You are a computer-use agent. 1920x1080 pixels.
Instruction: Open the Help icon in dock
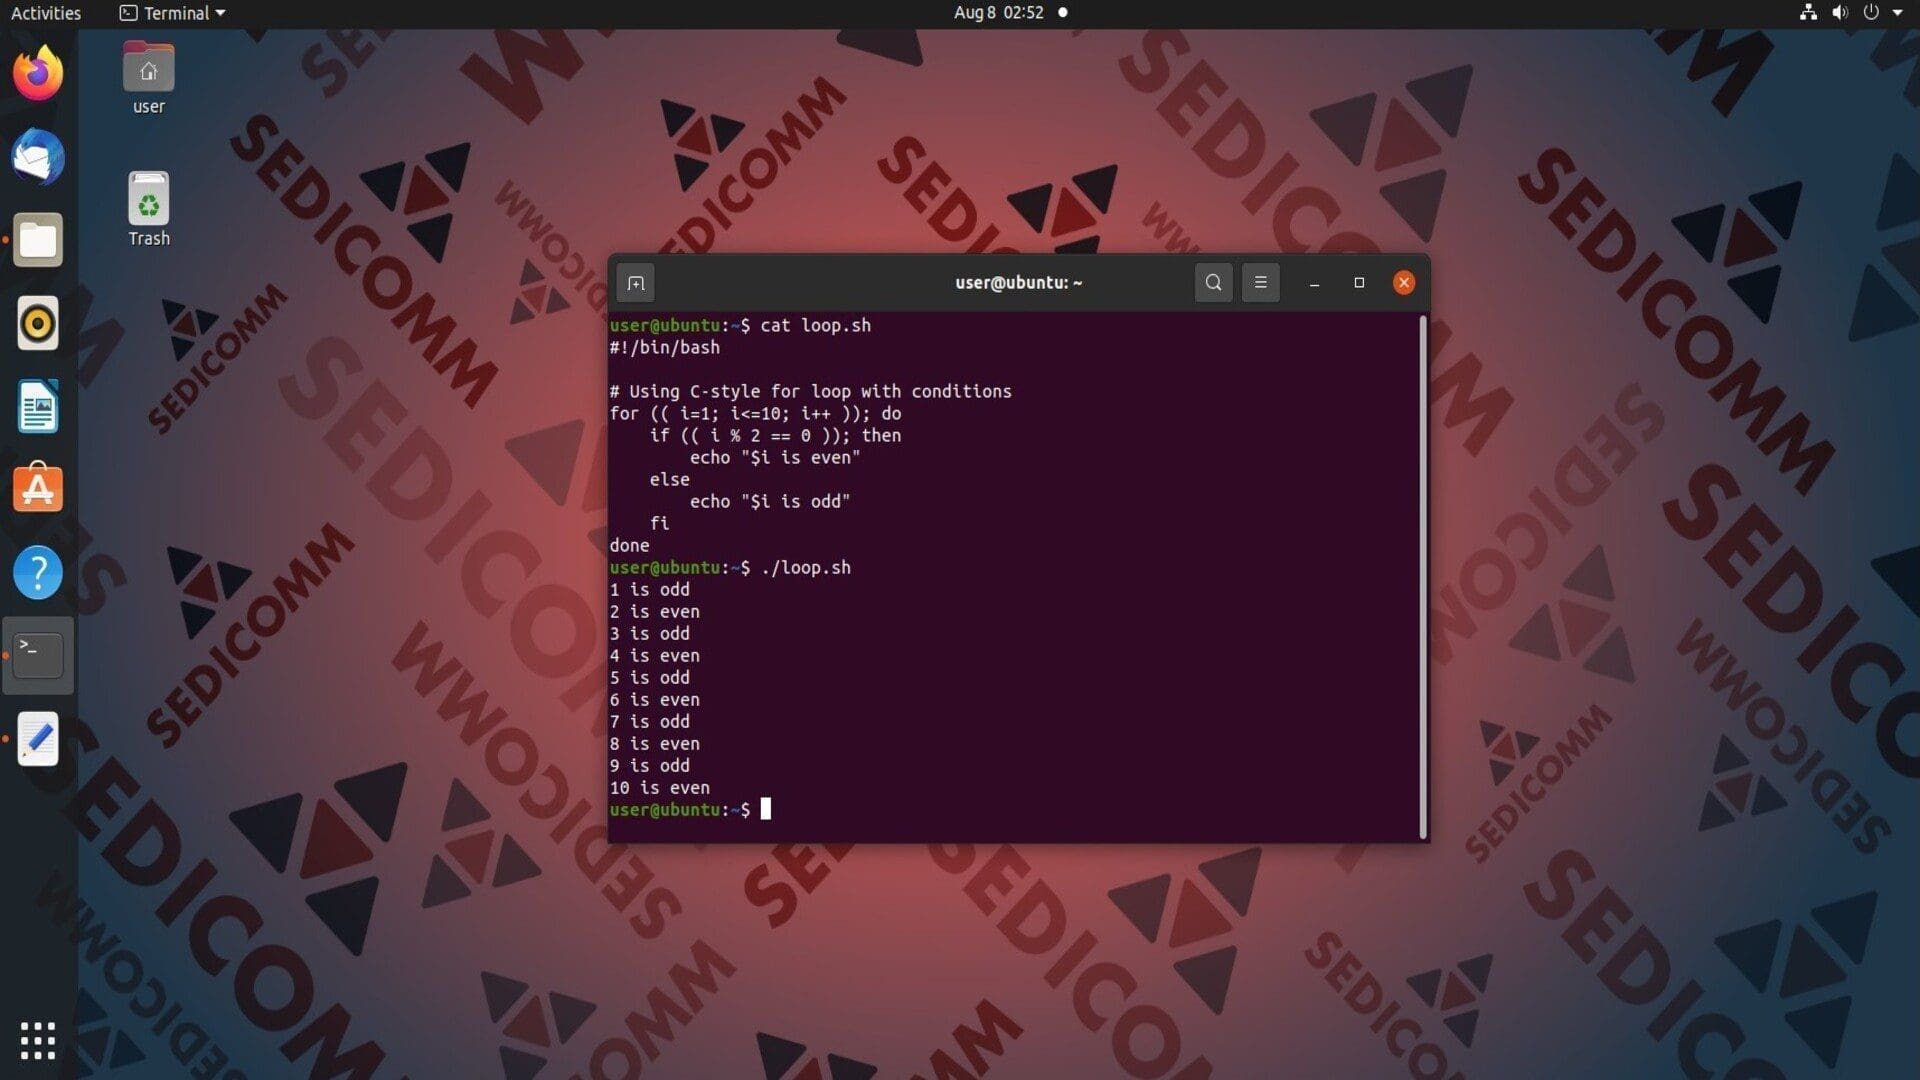[x=38, y=573]
